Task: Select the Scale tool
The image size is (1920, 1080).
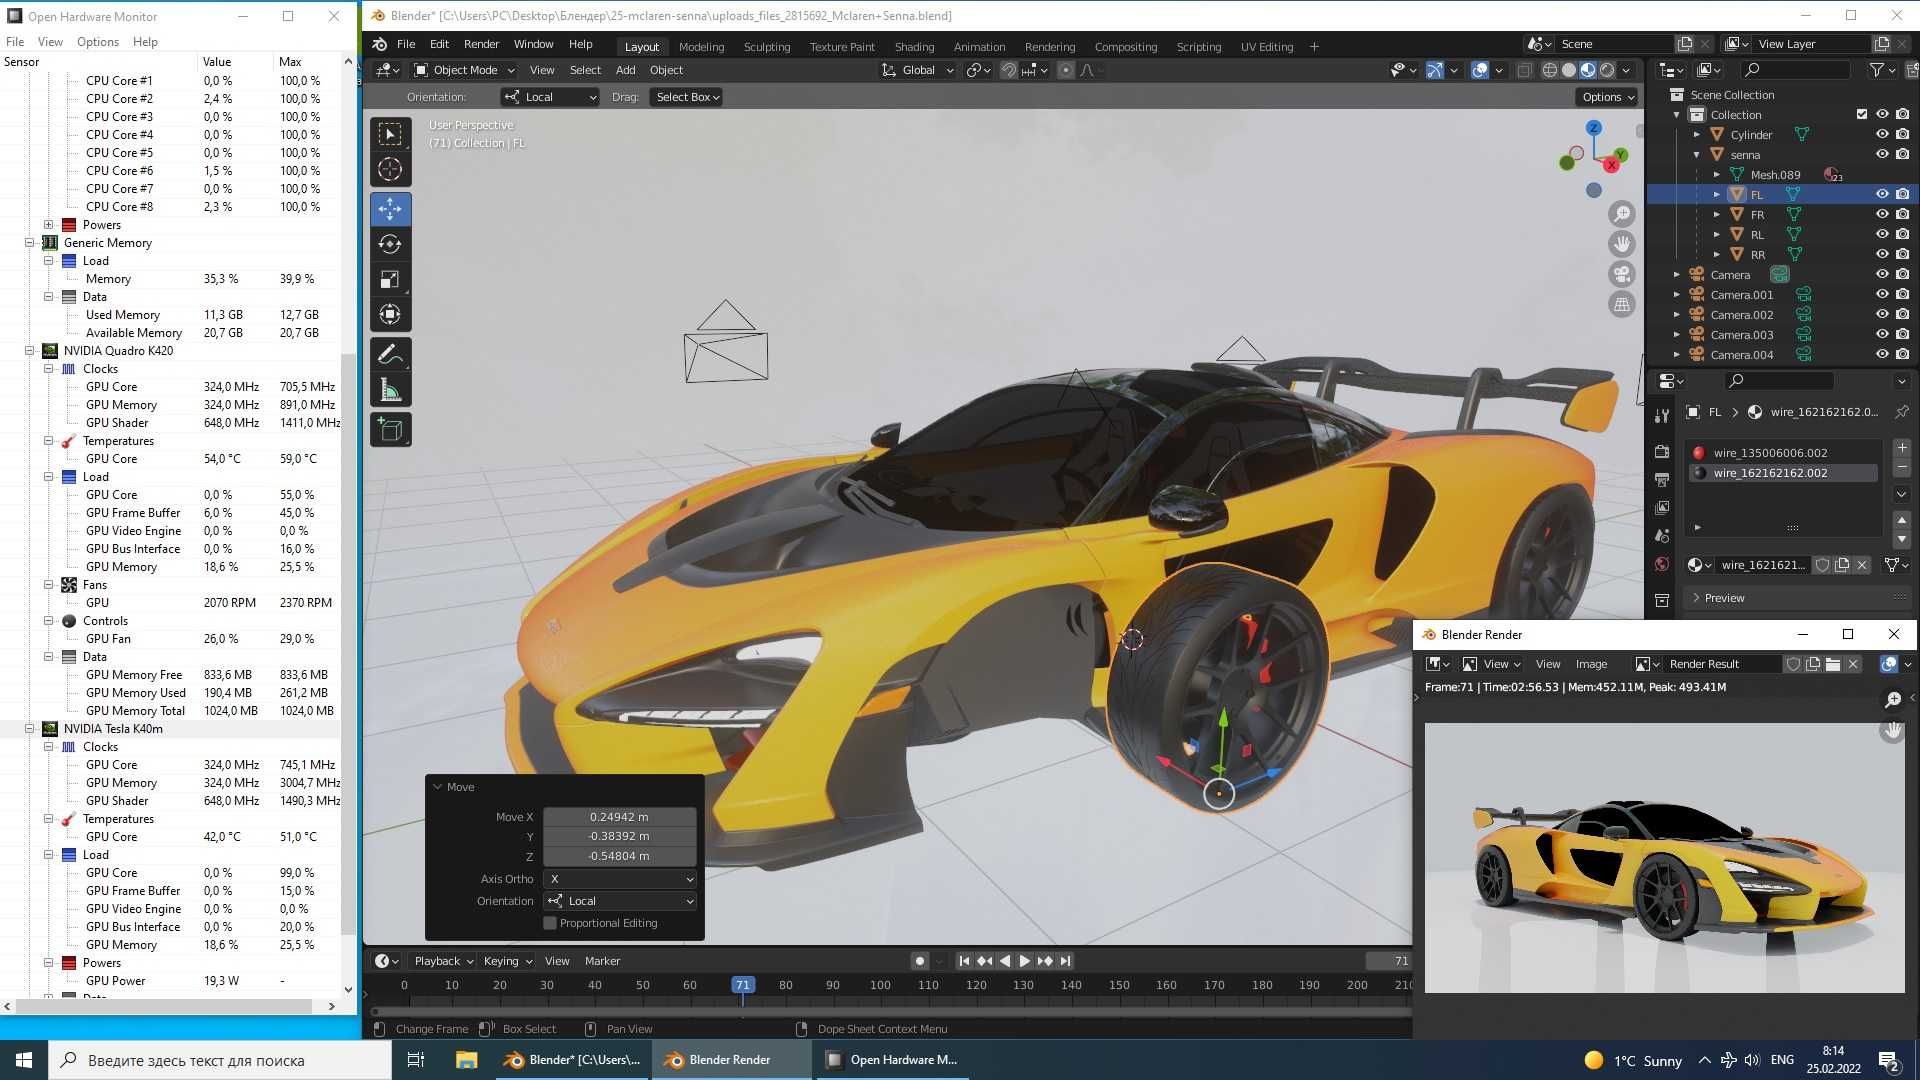Action: (x=390, y=279)
